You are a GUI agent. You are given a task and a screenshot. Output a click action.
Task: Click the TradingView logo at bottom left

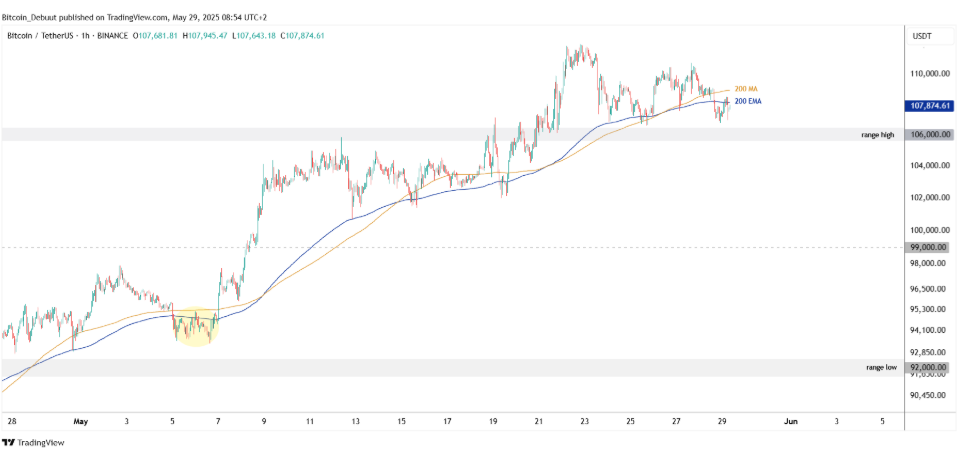(33, 442)
